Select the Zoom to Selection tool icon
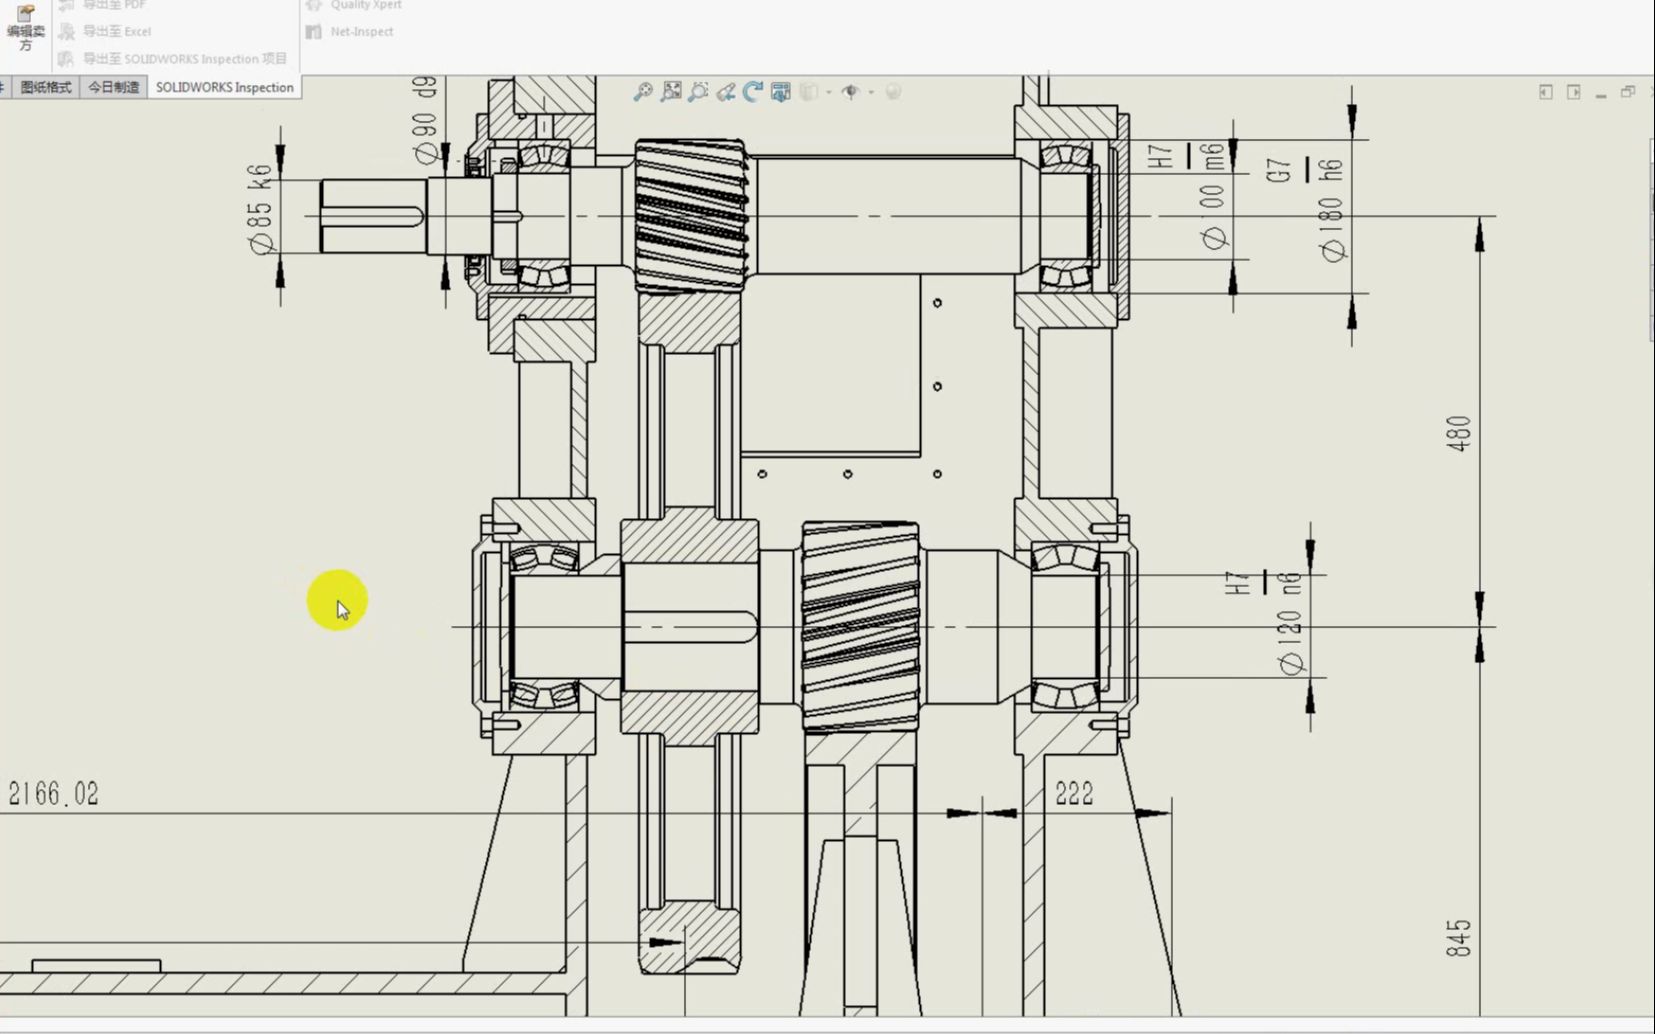 pos(698,92)
